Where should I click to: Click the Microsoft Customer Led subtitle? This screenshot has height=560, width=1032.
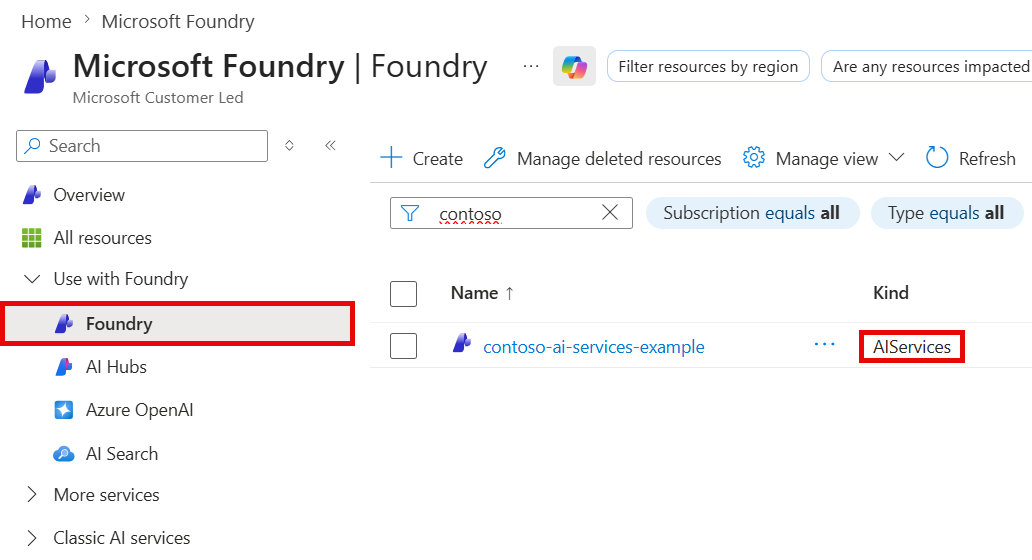[x=158, y=97]
